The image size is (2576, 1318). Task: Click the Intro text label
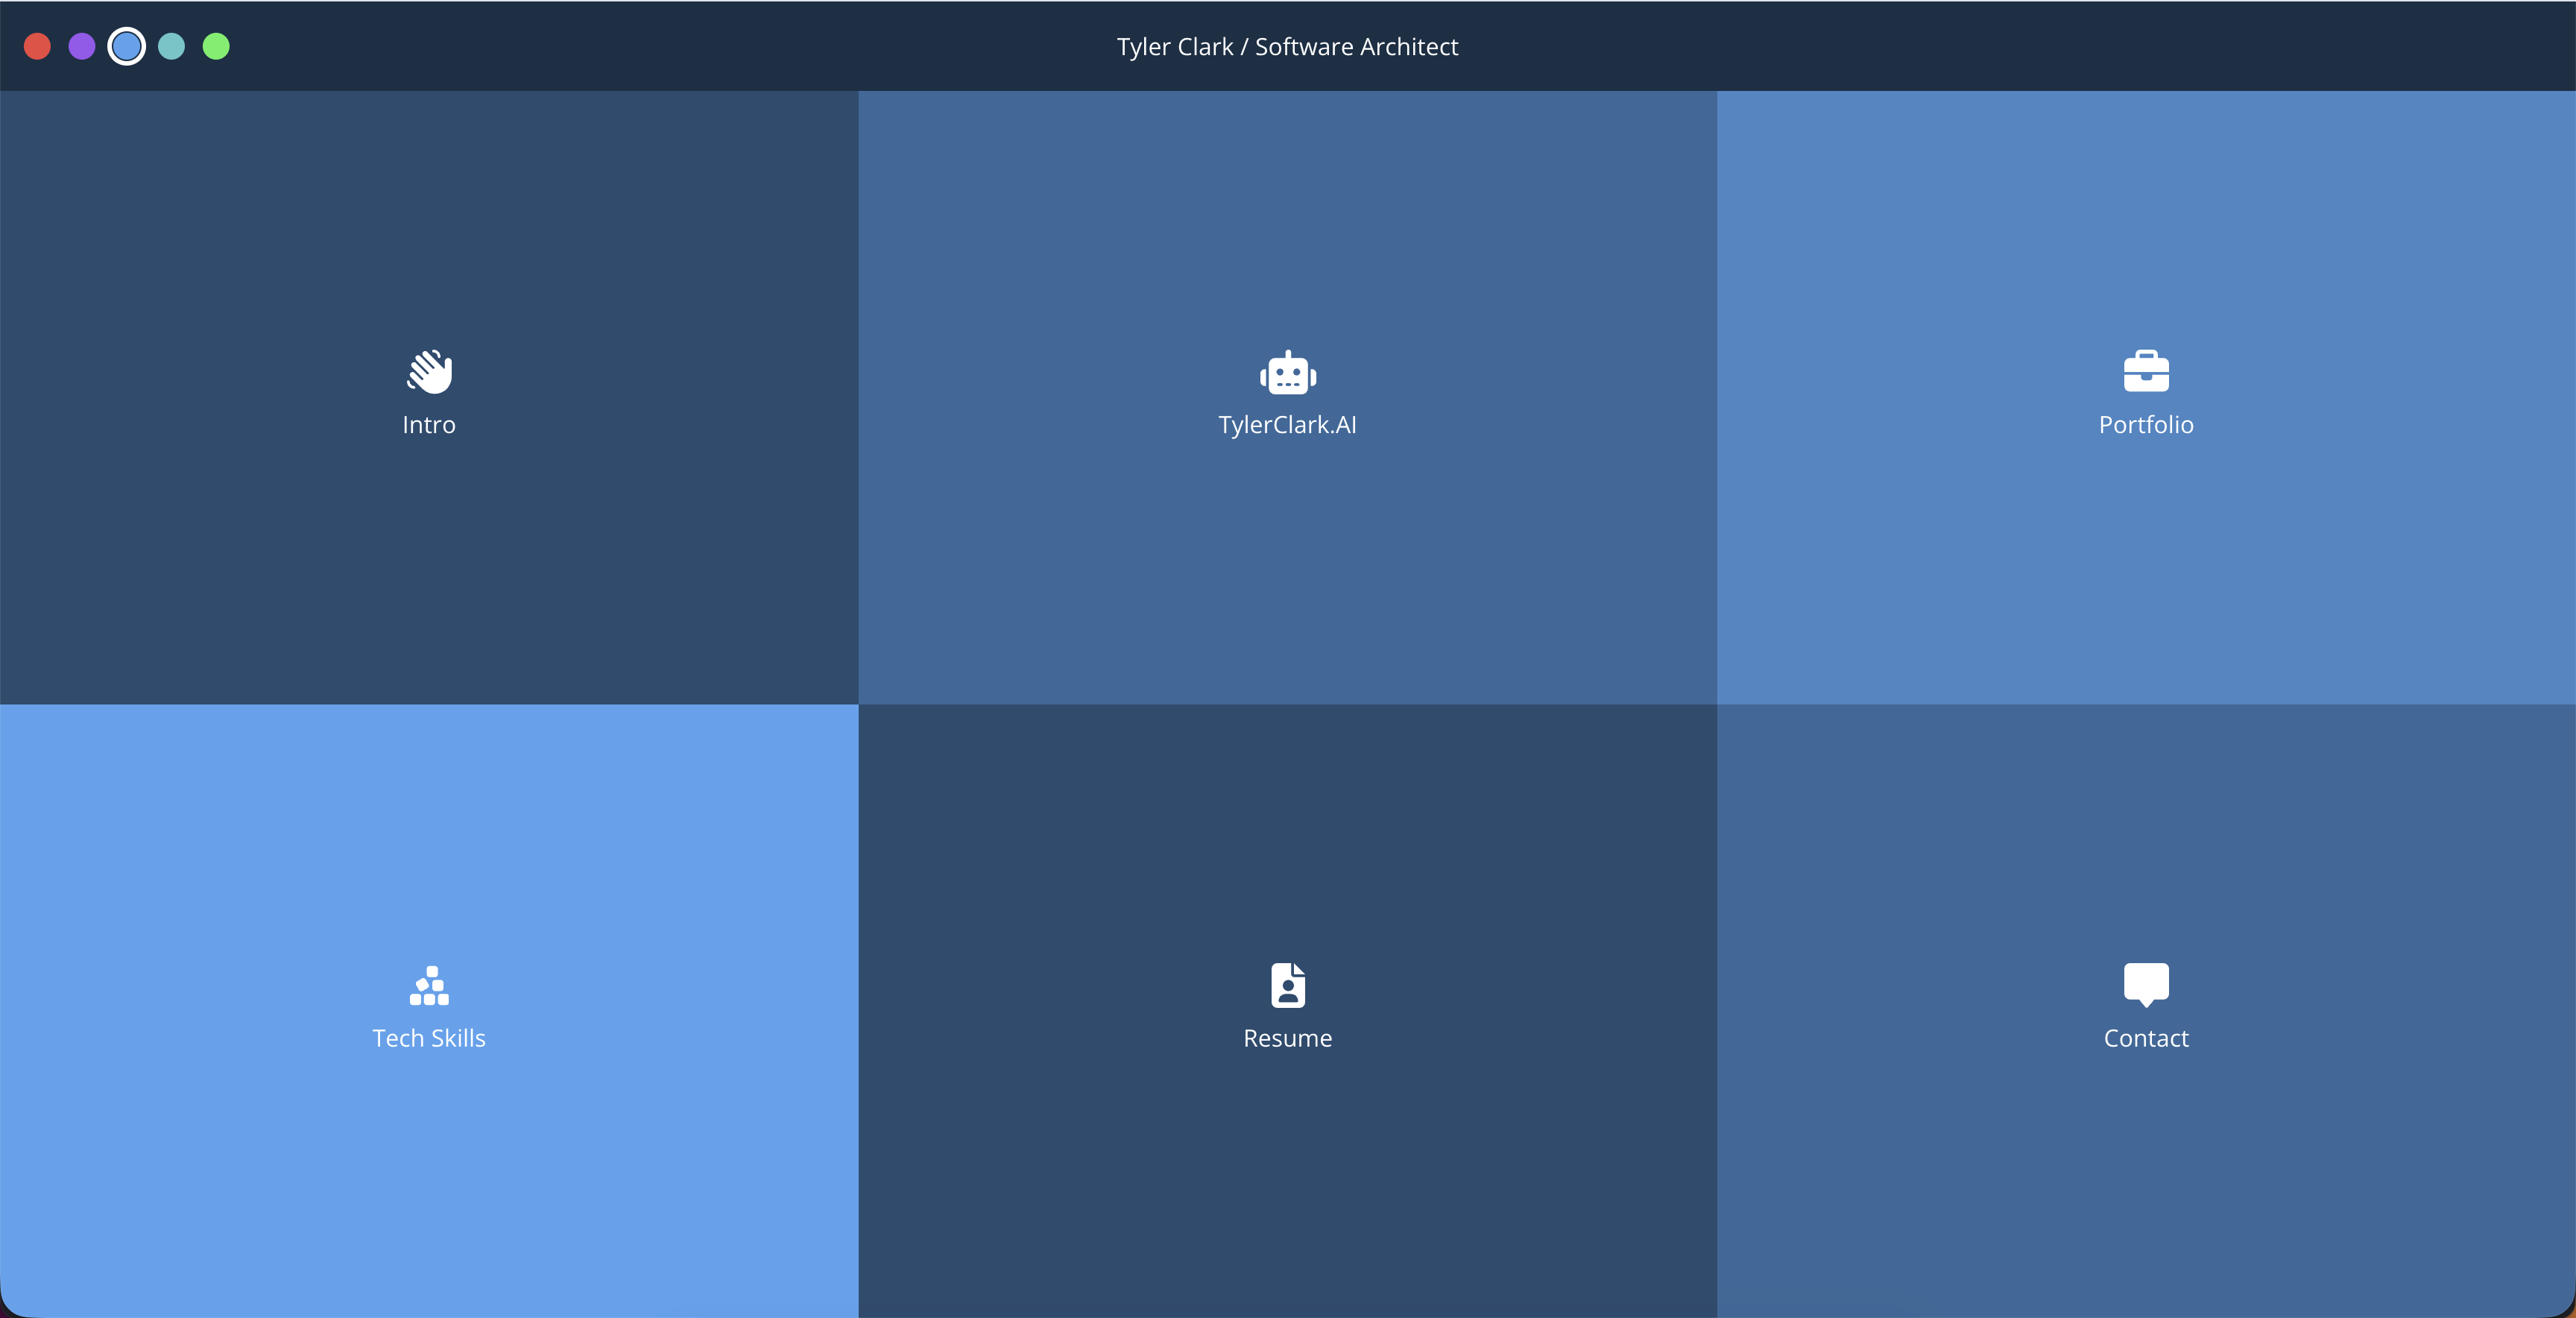point(429,425)
